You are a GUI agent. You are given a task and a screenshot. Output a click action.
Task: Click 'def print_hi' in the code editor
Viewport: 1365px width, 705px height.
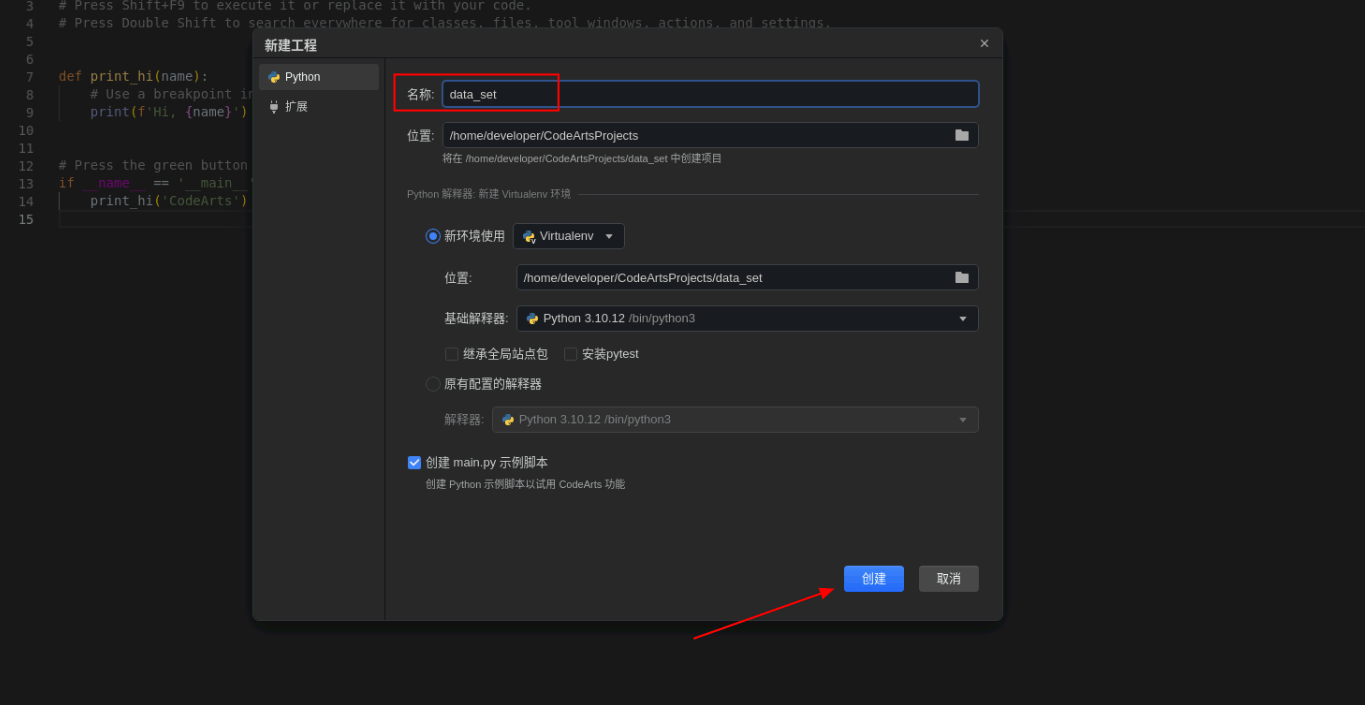point(105,76)
